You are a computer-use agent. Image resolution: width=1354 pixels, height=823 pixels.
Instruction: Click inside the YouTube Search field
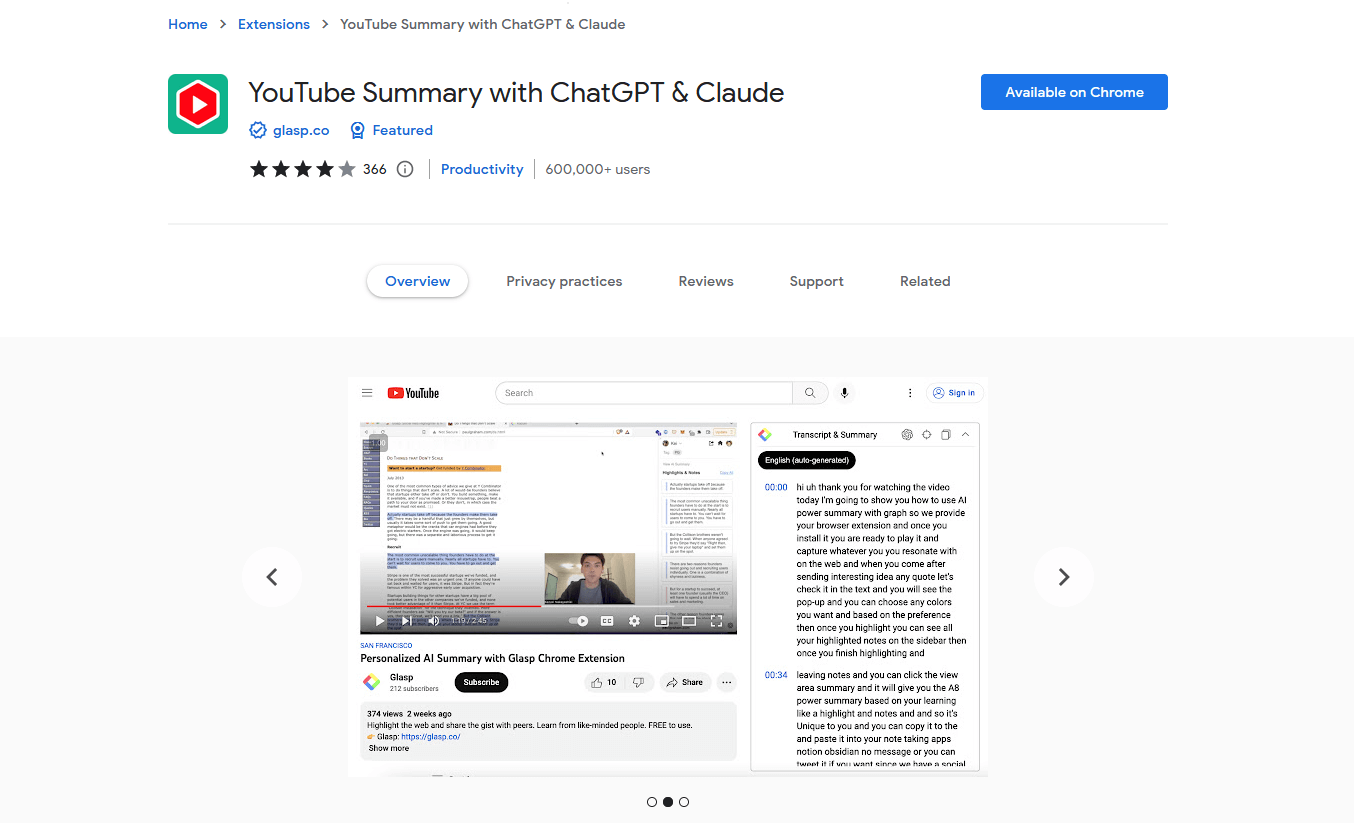[644, 393]
